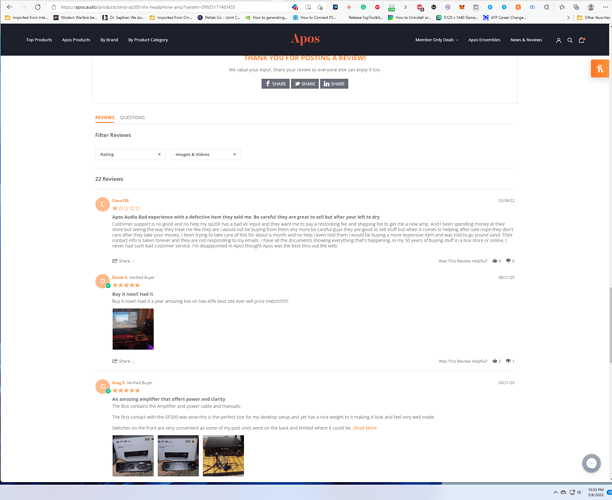Open the orange rewards widget on right edge
Screen dimensions: 612x500
point(600,69)
